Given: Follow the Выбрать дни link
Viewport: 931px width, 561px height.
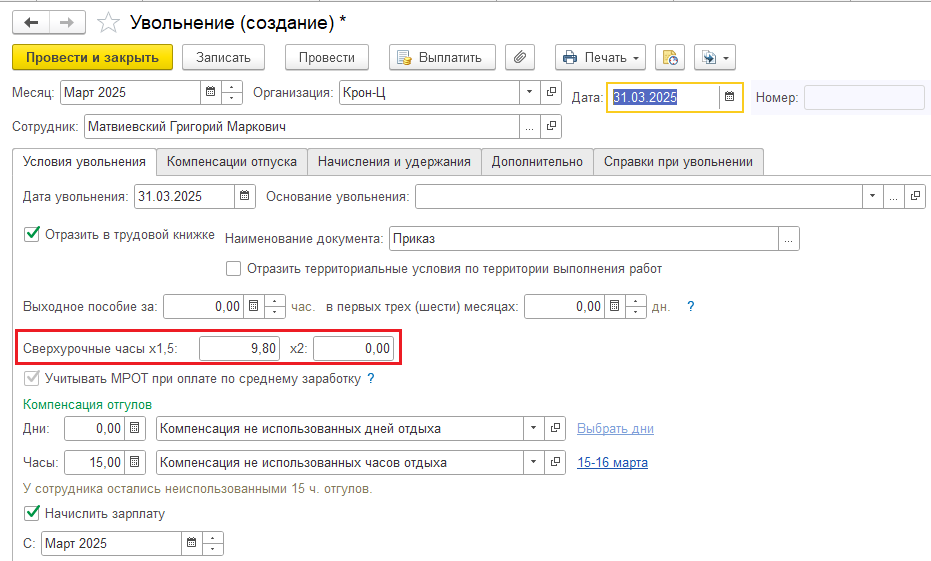Looking at the screenshot, I should pos(615,429).
